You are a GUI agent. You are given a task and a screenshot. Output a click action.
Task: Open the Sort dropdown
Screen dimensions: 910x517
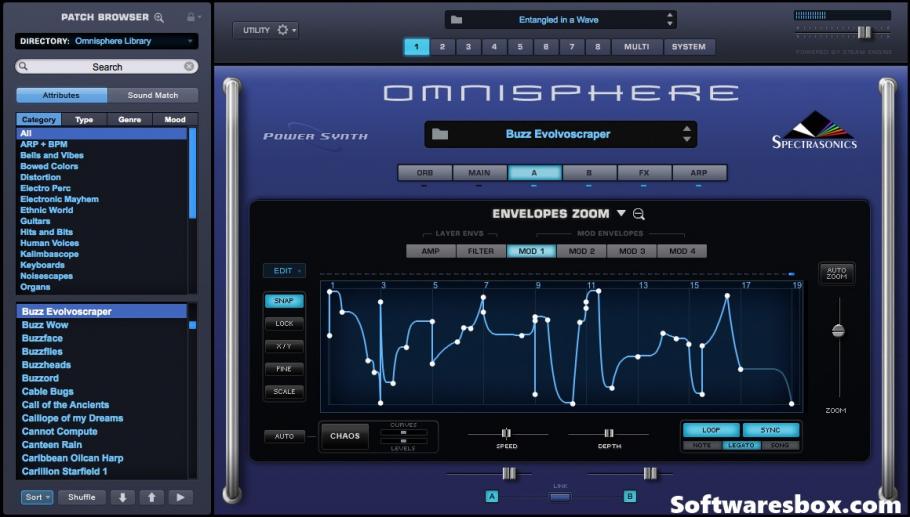pos(37,497)
